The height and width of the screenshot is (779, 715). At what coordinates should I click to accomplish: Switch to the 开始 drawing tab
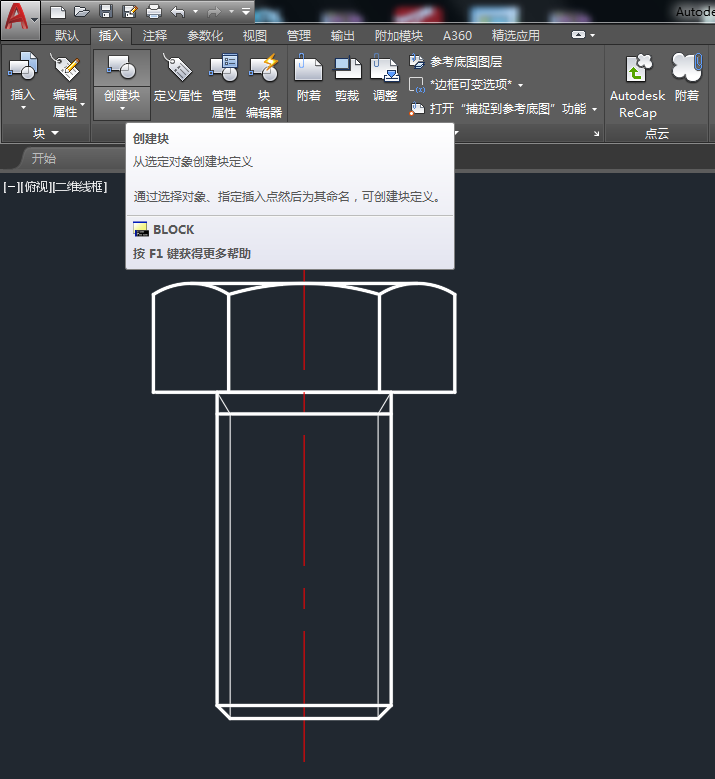pyautogui.click(x=44, y=158)
